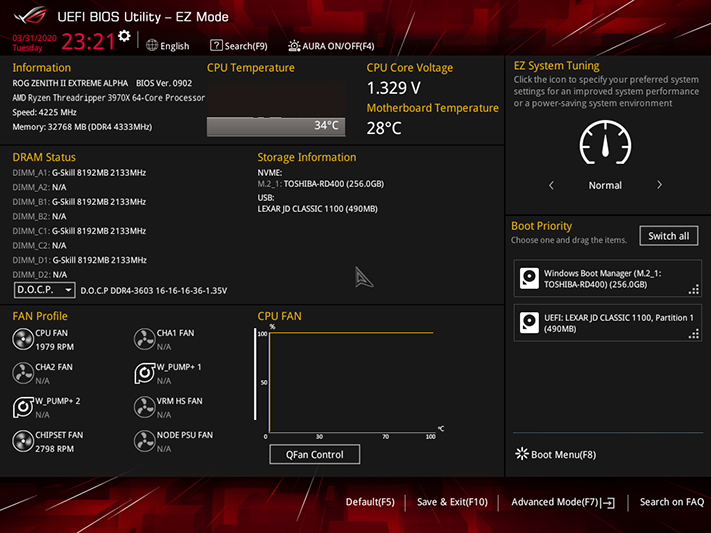711x533 pixels.
Task: Click DIMM_D1 G-Skill 8192MB entry
Action: [79, 260]
